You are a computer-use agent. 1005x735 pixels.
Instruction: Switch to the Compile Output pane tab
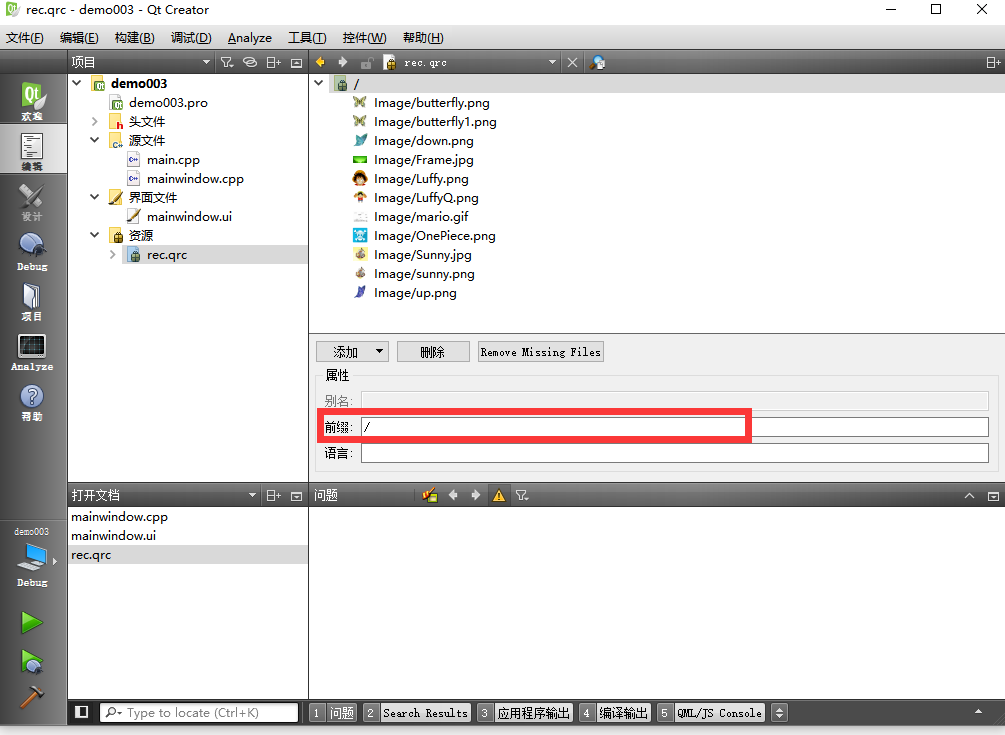point(624,713)
